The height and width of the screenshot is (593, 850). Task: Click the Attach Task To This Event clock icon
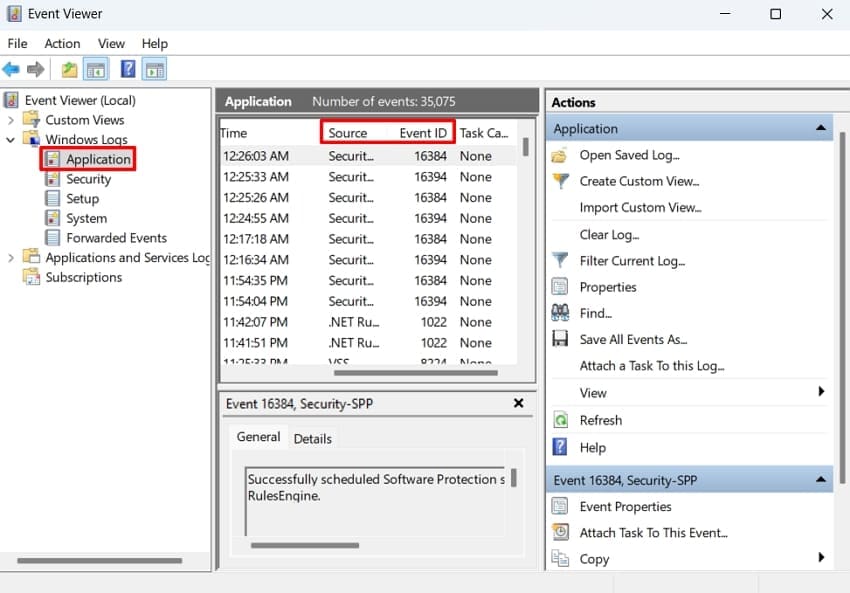560,532
